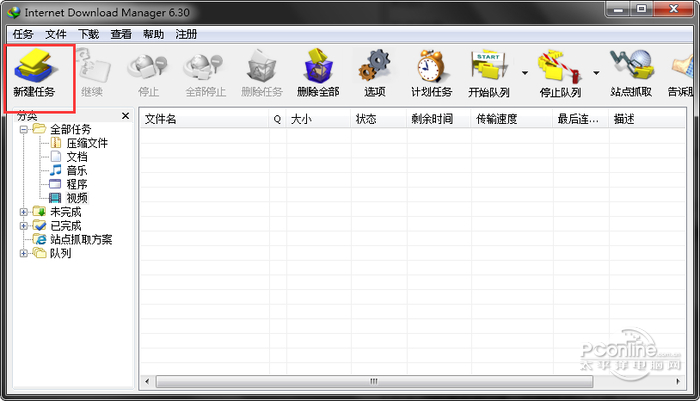
Task: Sort by 传输速度 column header
Action: pyautogui.click(x=512, y=119)
